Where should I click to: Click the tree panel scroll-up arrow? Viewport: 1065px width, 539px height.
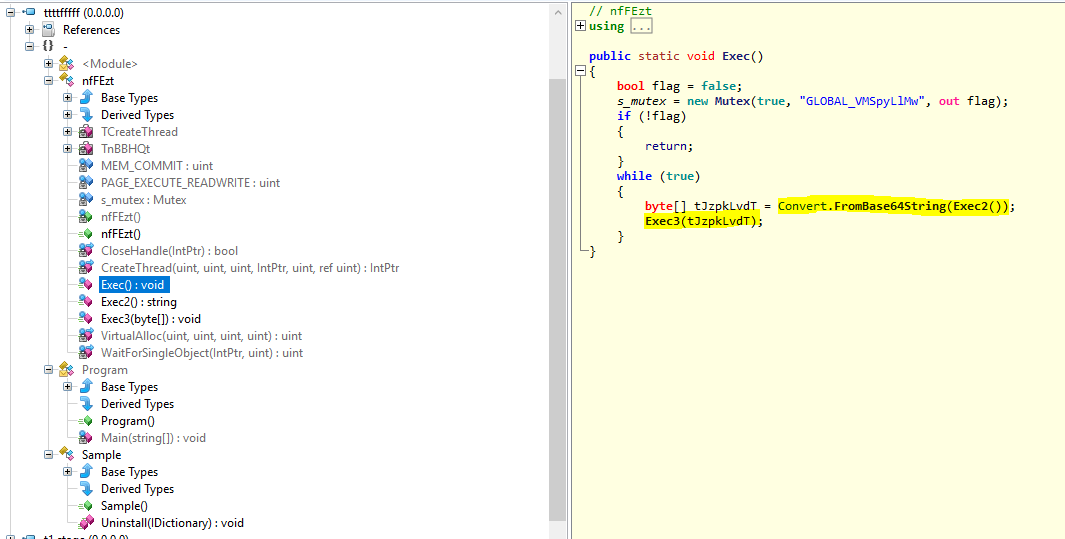coord(558,12)
